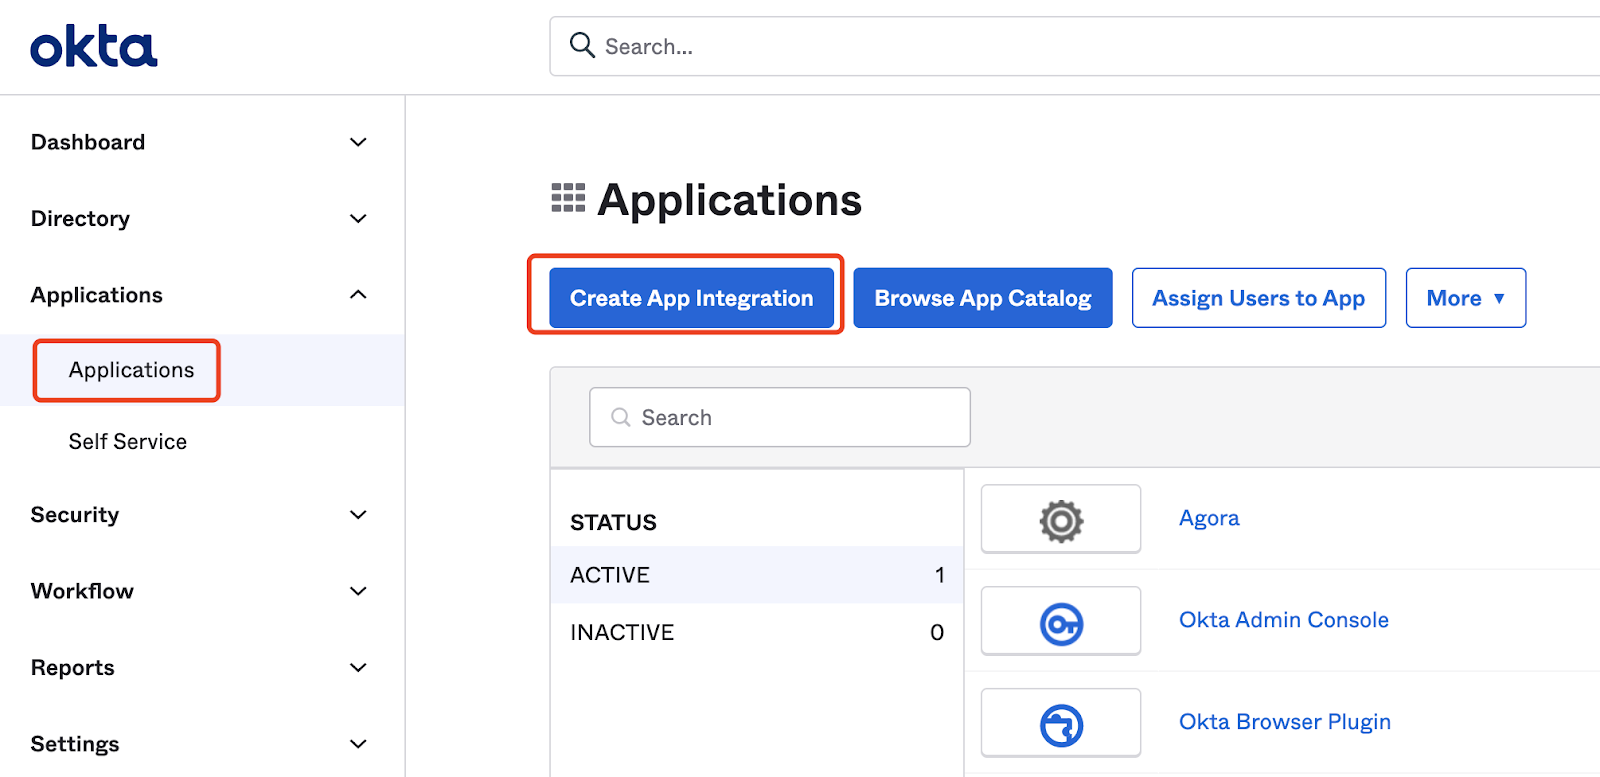Open Settings in sidebar
Viewport: 1600px width, 777px height.
point(75,744)
